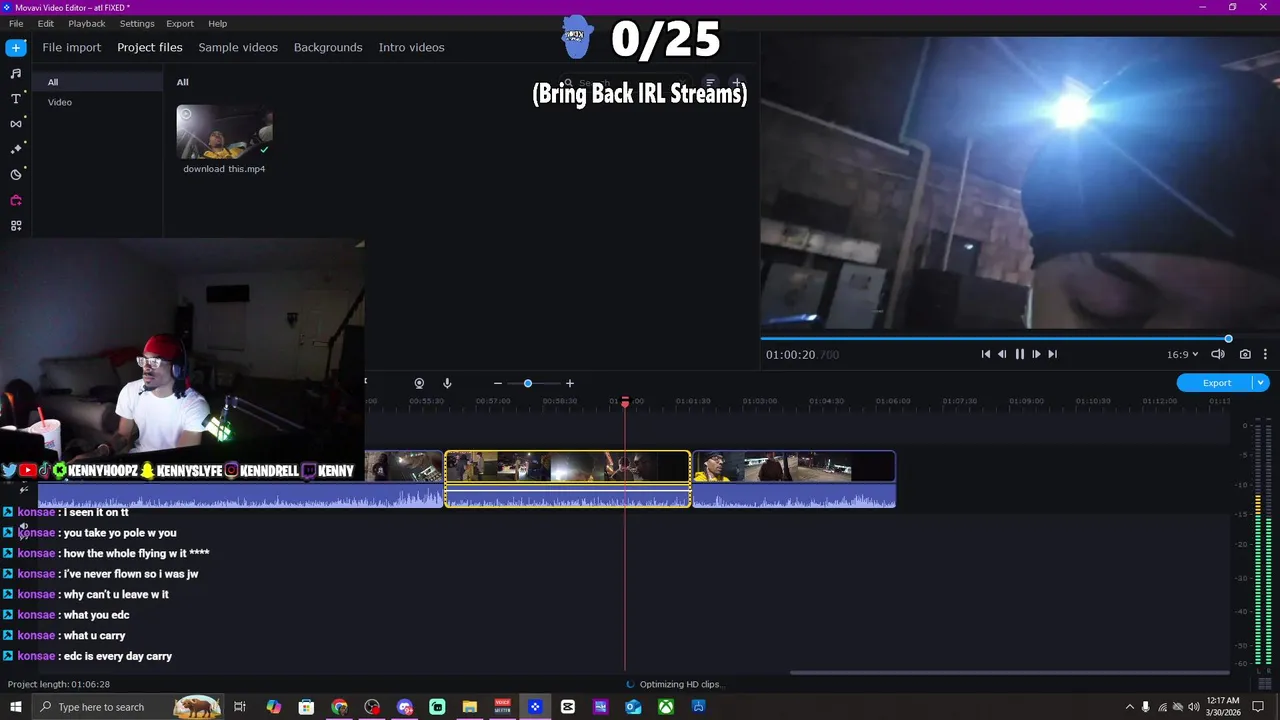
Task: Click the Type here to search box
Action: point(128,707)
